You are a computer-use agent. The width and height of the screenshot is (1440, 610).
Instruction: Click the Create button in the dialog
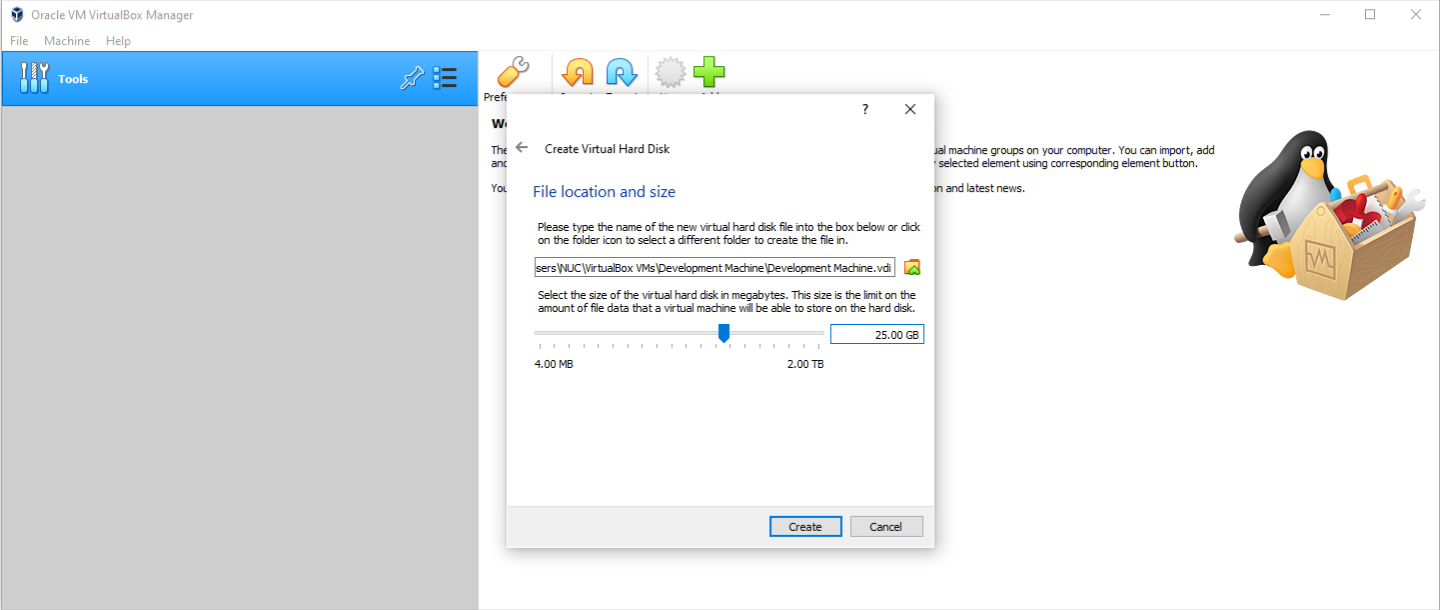pyautogui.click(x=805, y=526)
